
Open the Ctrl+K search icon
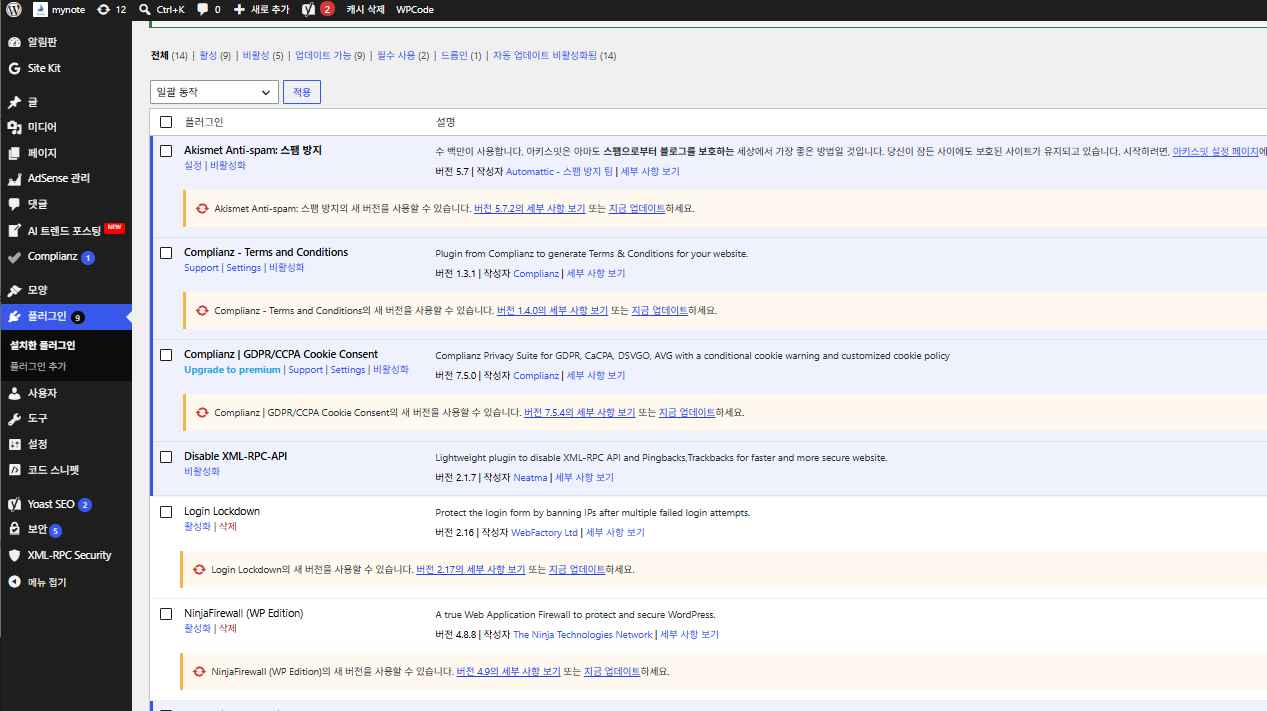pyautogui.click(x=145, y=9)
